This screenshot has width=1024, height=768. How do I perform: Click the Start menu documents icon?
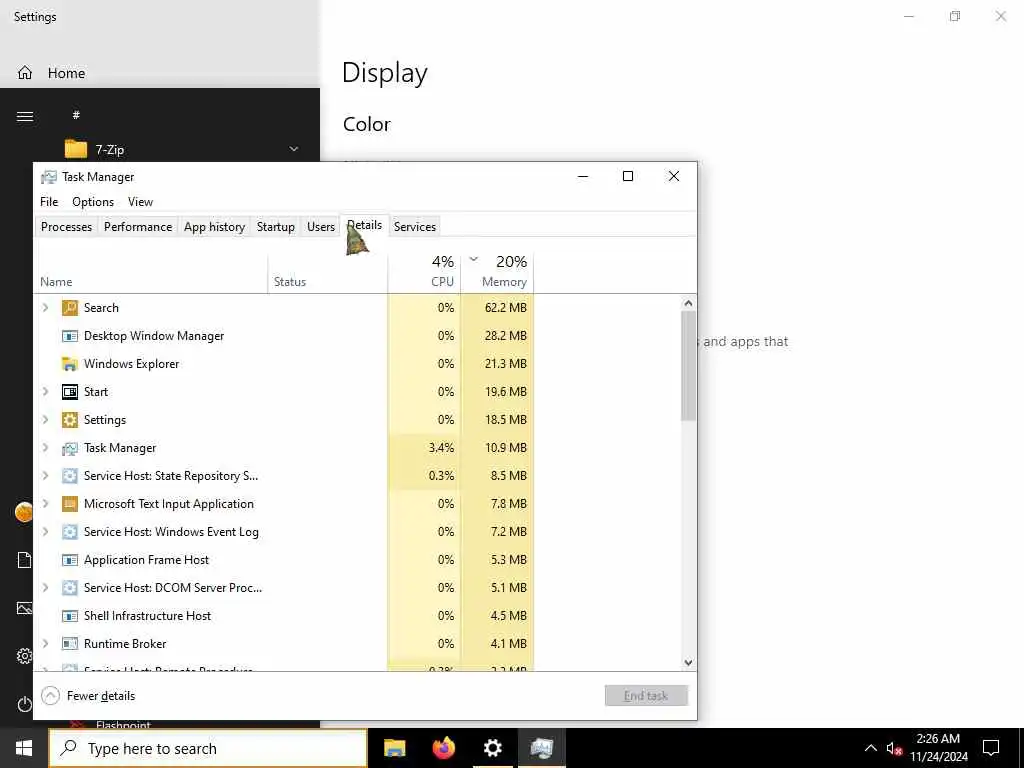point(24,560)
